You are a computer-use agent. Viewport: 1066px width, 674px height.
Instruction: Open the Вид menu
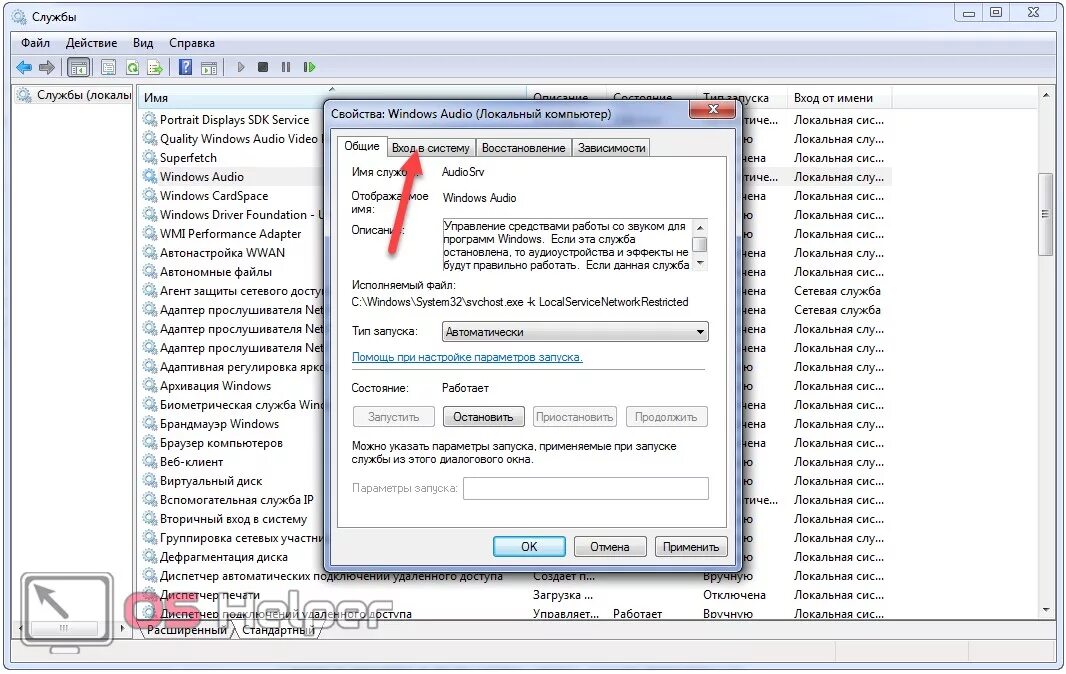click(x=143, y=43)
